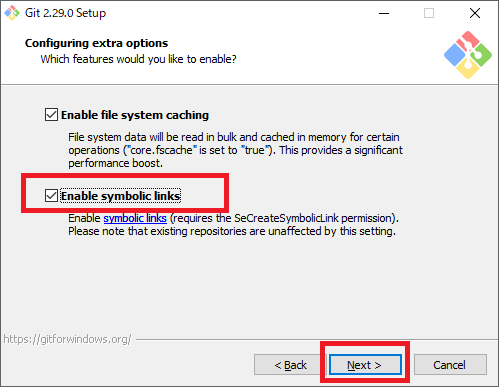
Task: Open the blue 'symbolic links' hyperlink
Action: pos(135,218)
